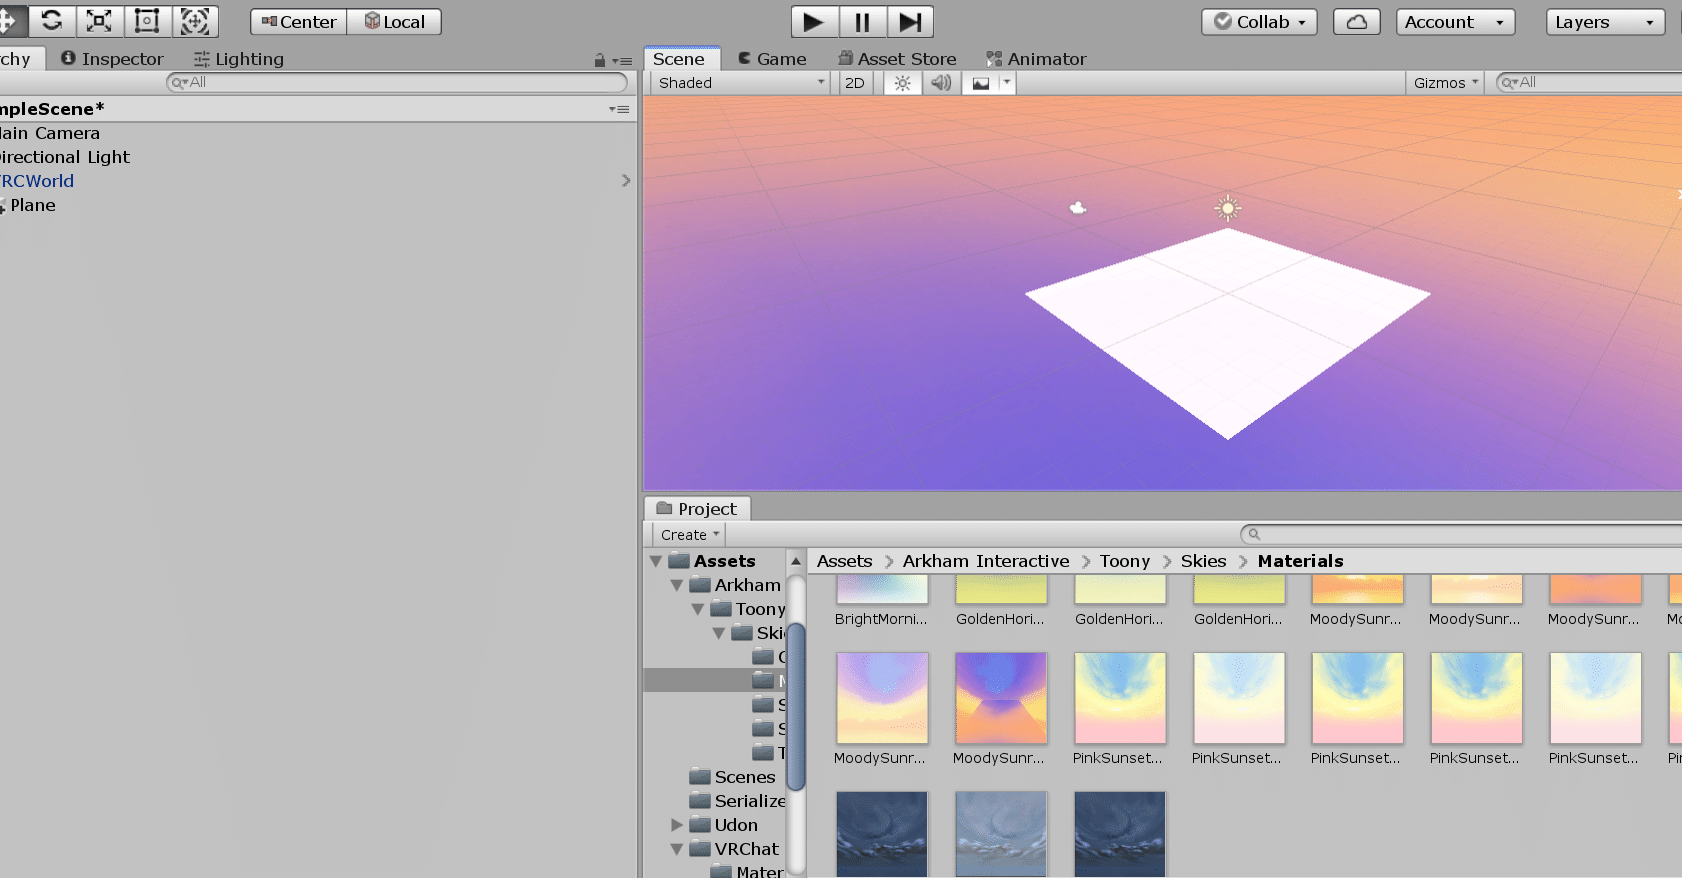Toggle 2D view mode

pos(854,83)
